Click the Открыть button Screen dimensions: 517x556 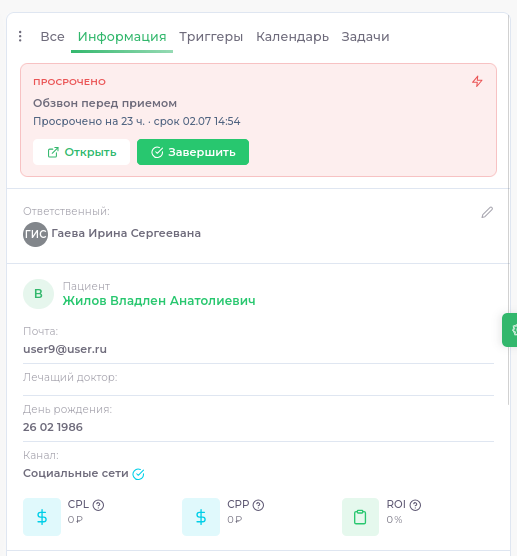point(82,152)
